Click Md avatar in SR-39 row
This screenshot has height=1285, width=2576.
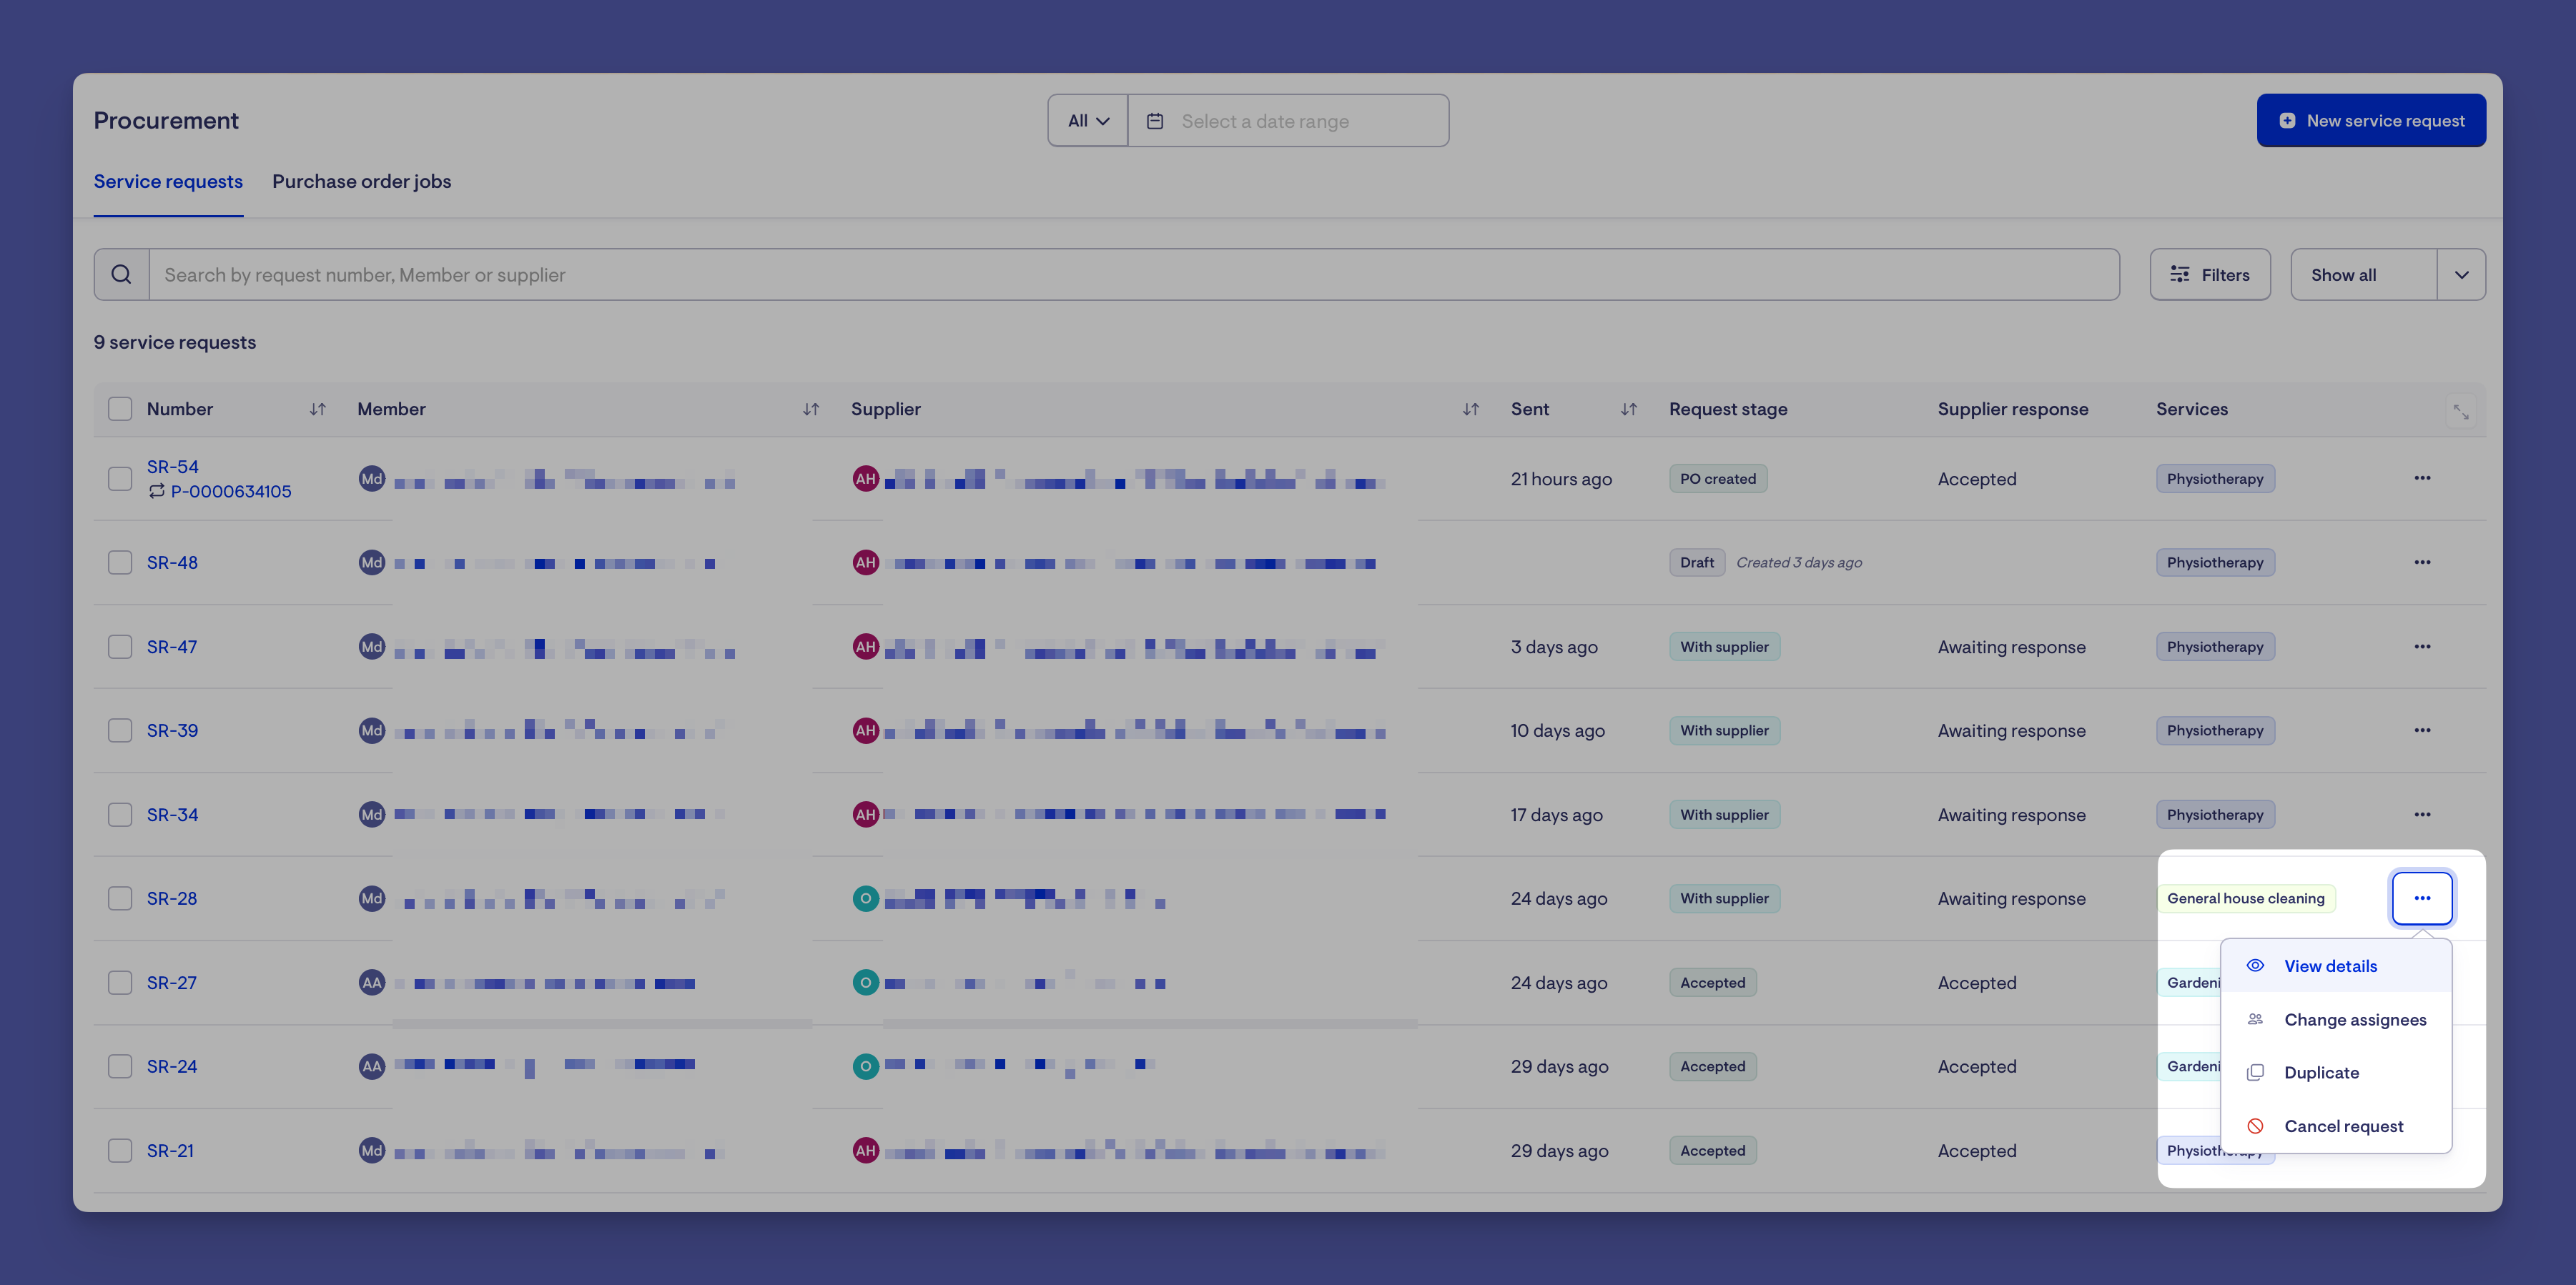[372, 730]
